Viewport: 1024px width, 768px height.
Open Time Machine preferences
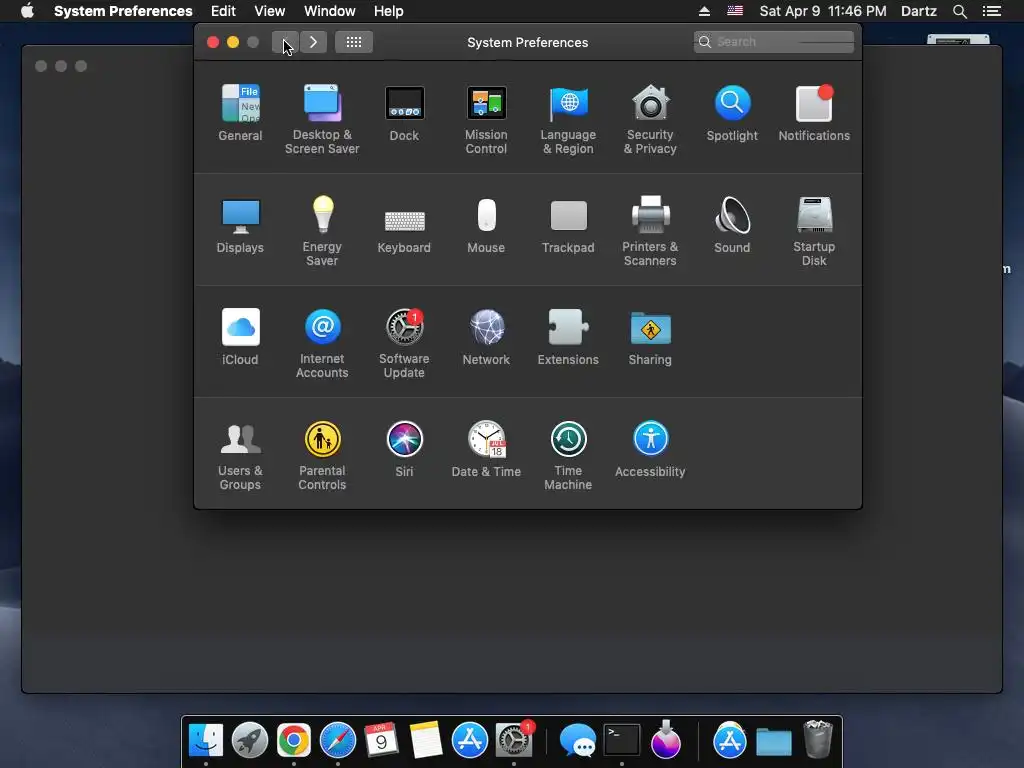tap(568, 456)
